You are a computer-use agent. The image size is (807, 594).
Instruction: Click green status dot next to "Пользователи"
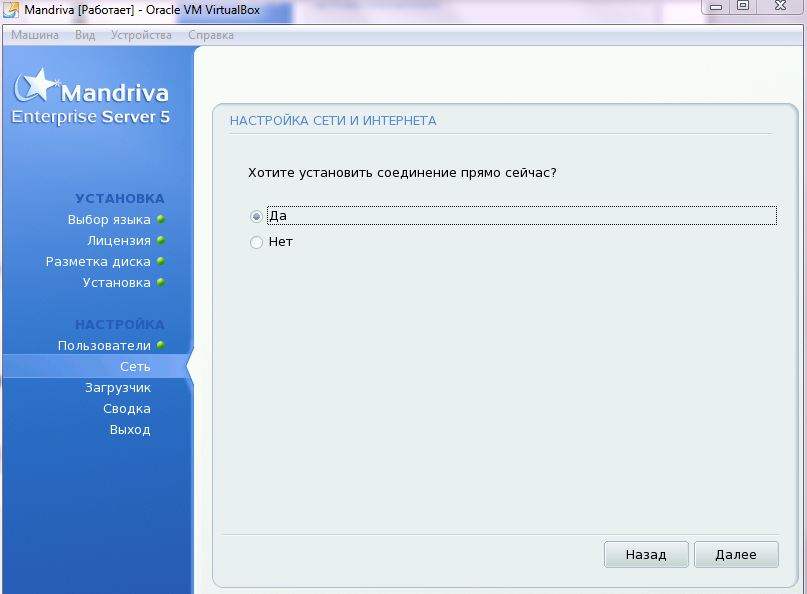[x=161, y=345]
